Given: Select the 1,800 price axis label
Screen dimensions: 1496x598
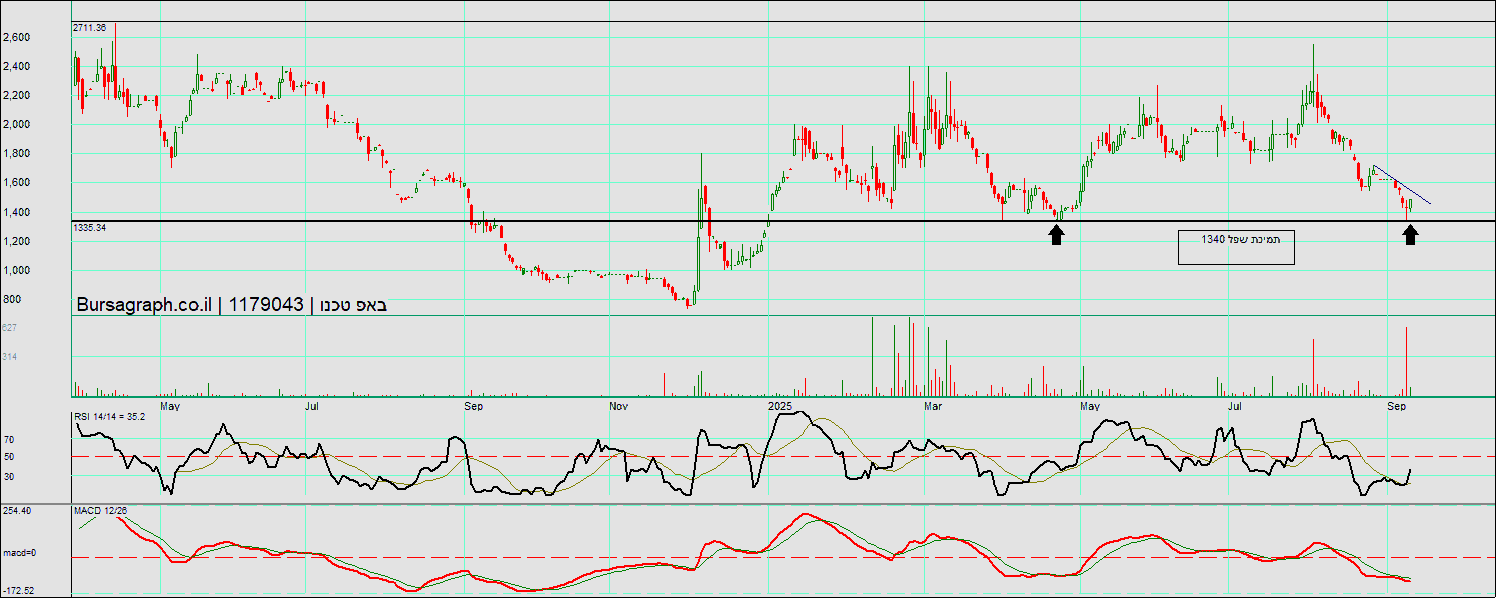Looking at the screenshot, I should coord(16,154).
